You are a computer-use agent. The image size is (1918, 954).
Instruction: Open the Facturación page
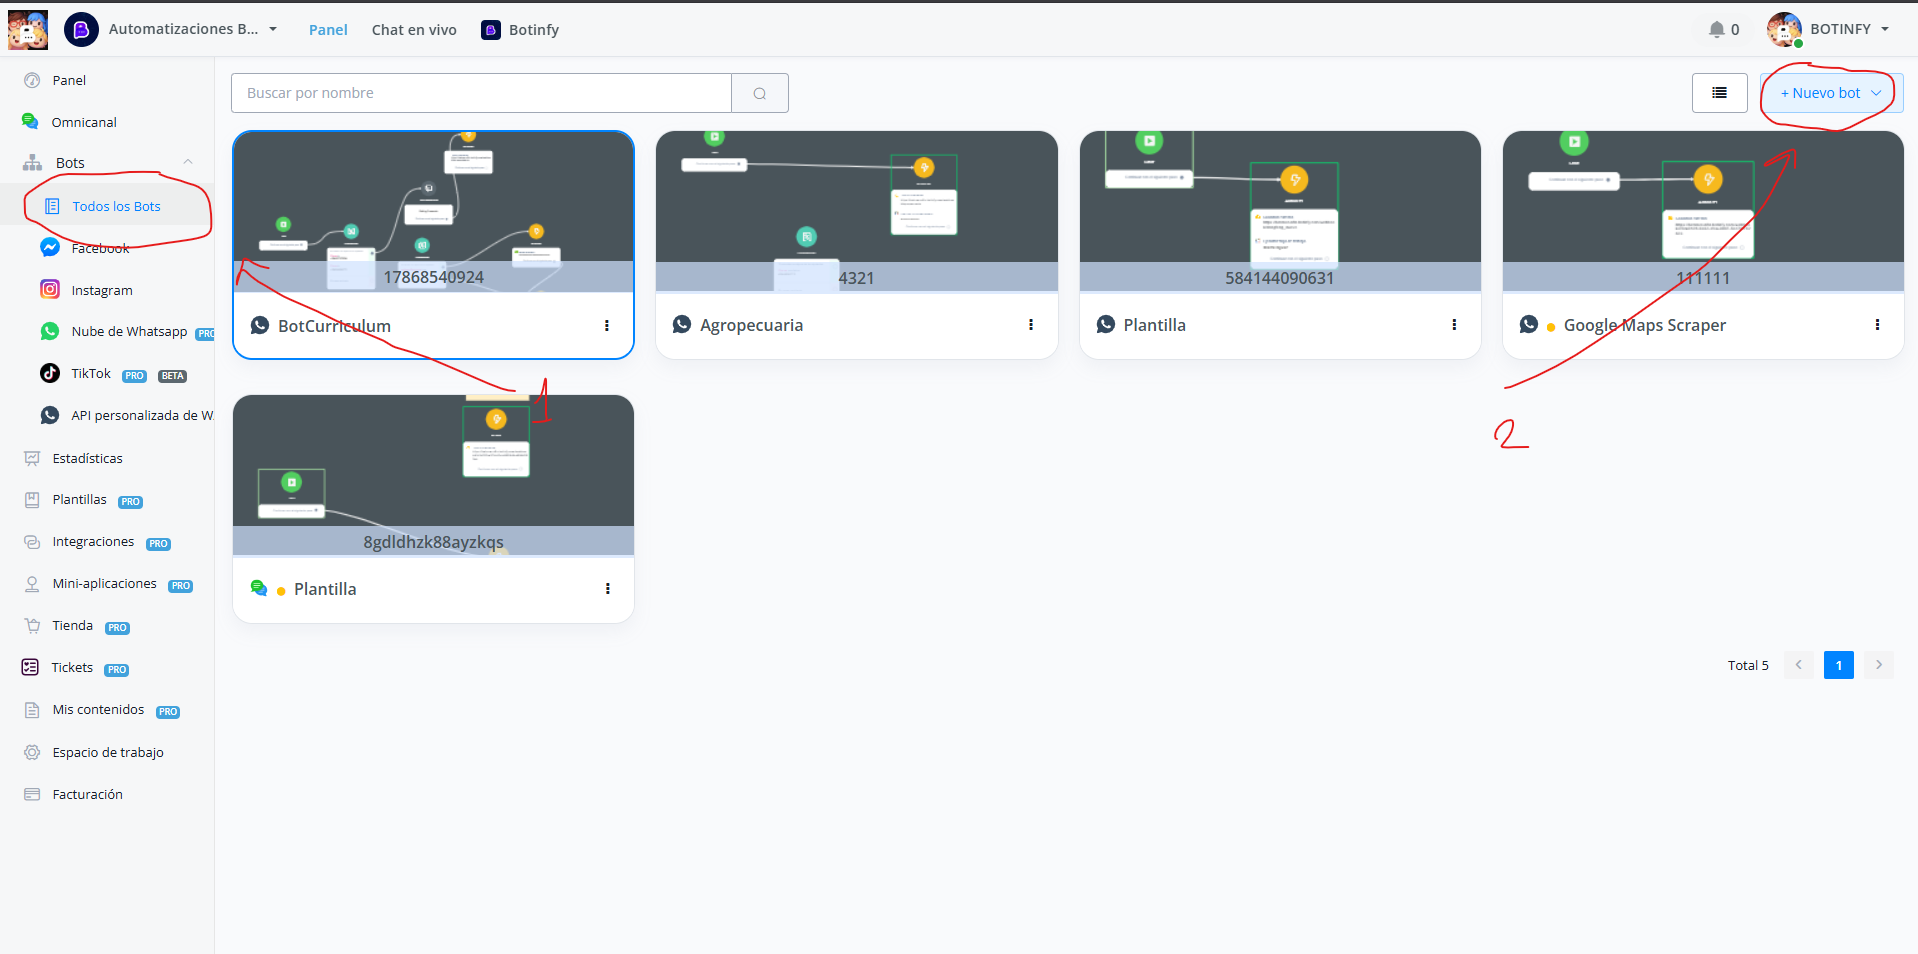pos(88,794)
